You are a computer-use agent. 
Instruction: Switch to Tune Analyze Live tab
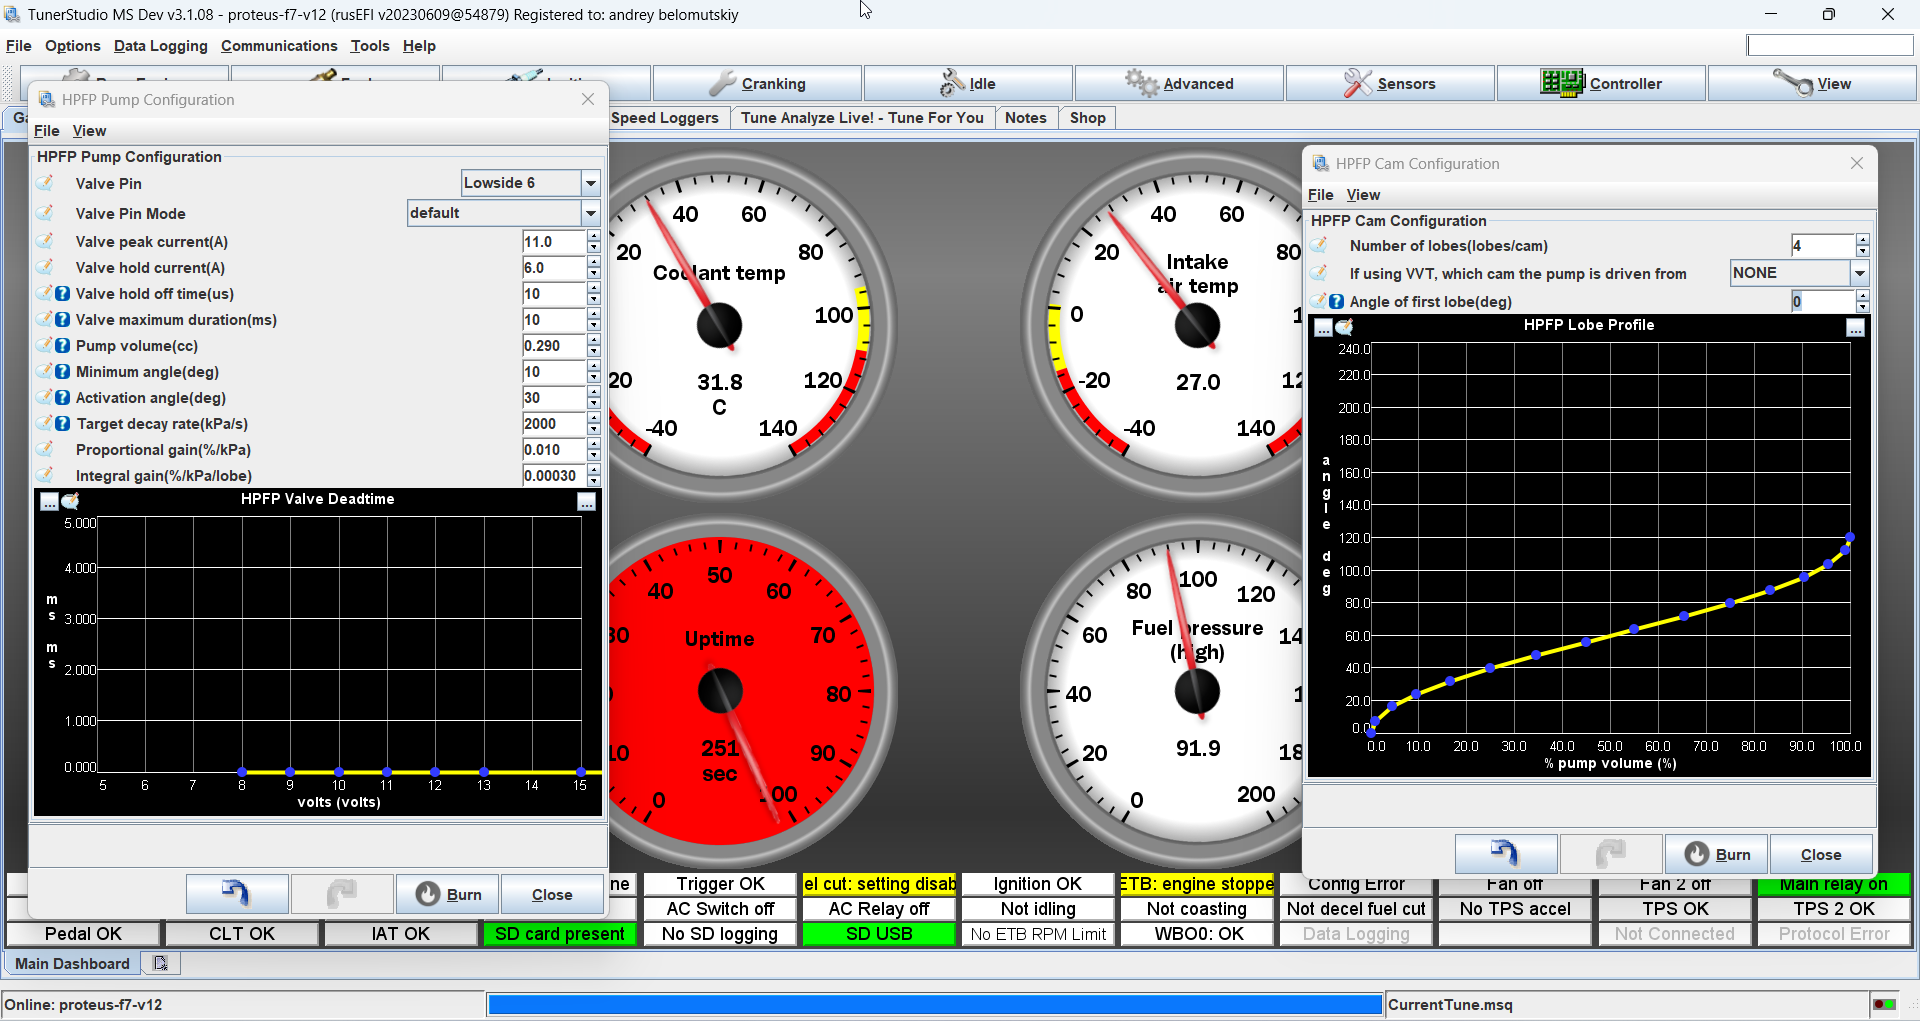click(x=862, y=118)
